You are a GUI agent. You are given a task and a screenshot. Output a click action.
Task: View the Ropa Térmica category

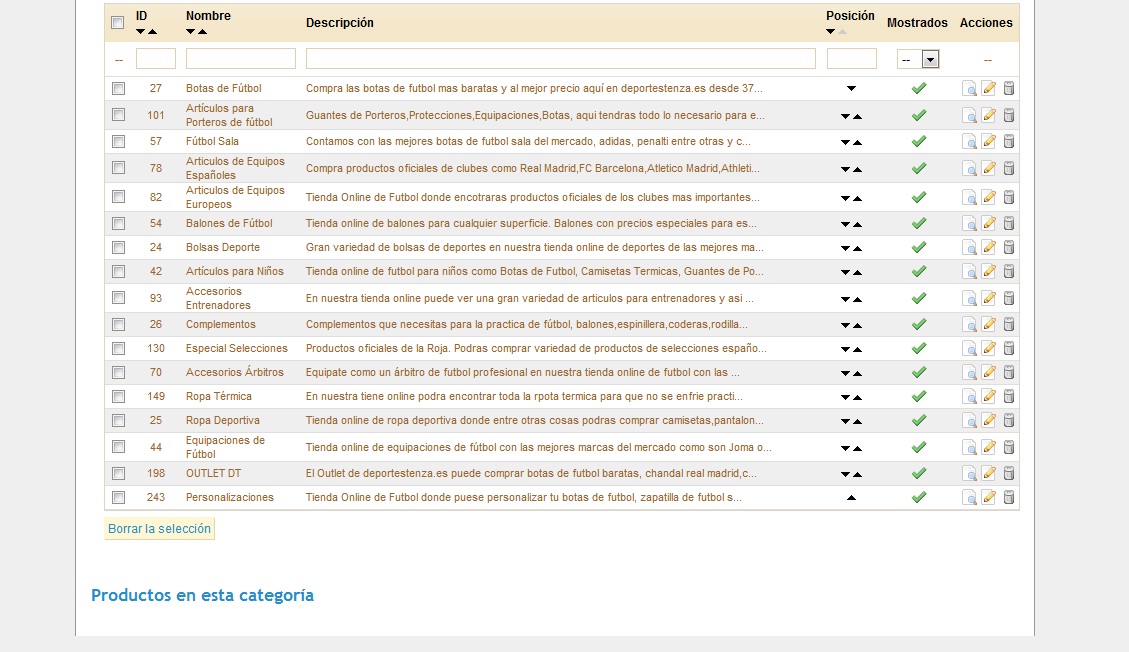[970, 397]
